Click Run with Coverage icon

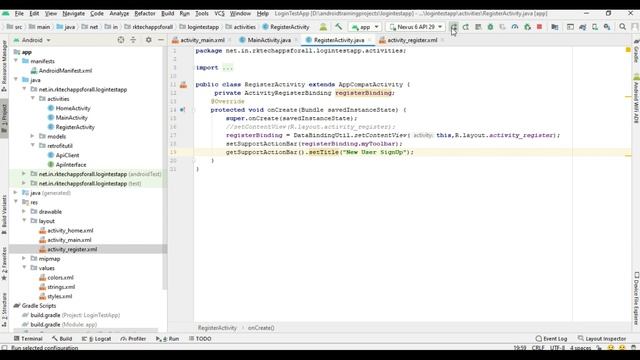click(502, 27)
